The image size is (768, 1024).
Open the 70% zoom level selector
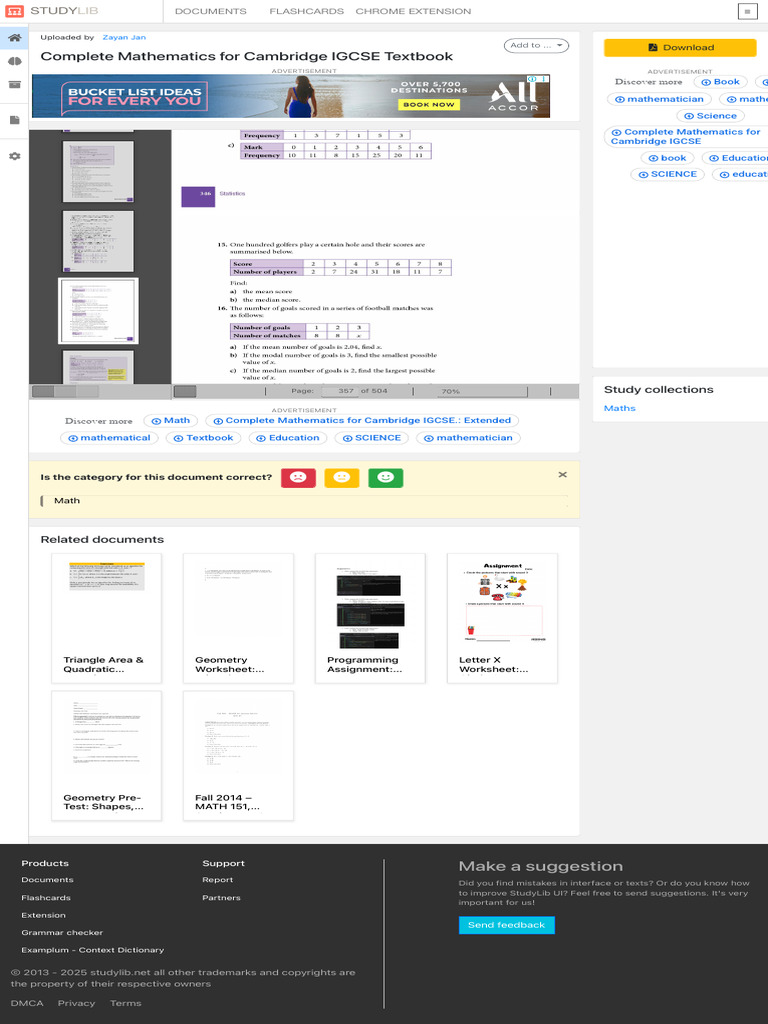tap(482, 391)
